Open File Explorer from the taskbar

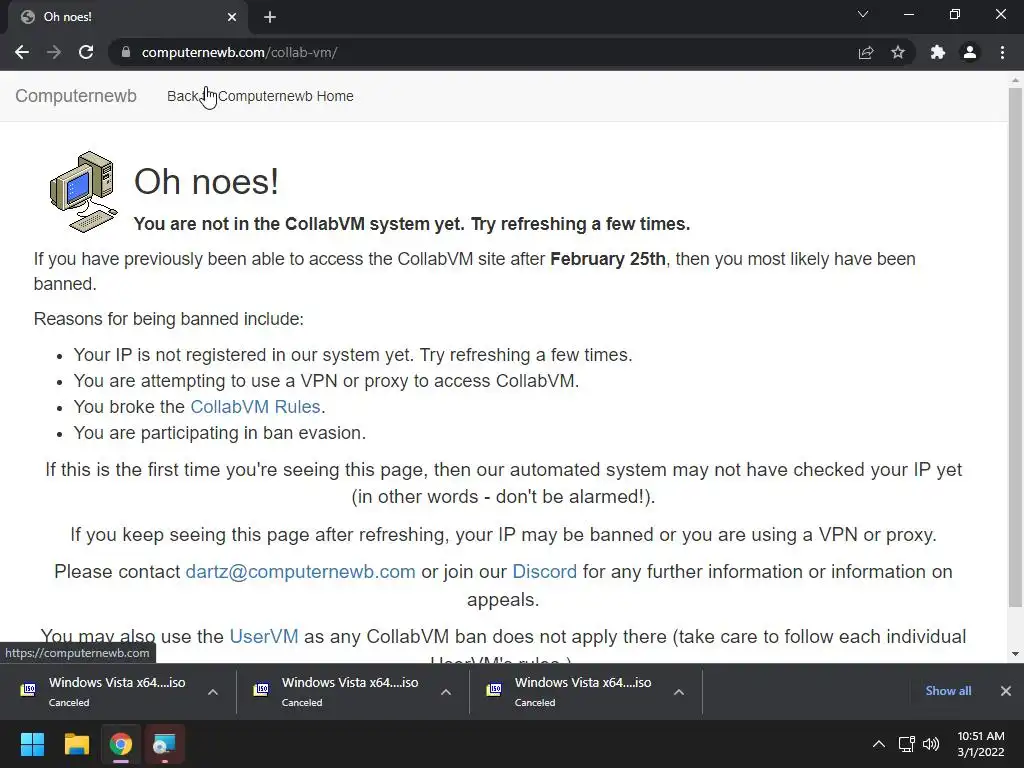[x=76, y=744]
